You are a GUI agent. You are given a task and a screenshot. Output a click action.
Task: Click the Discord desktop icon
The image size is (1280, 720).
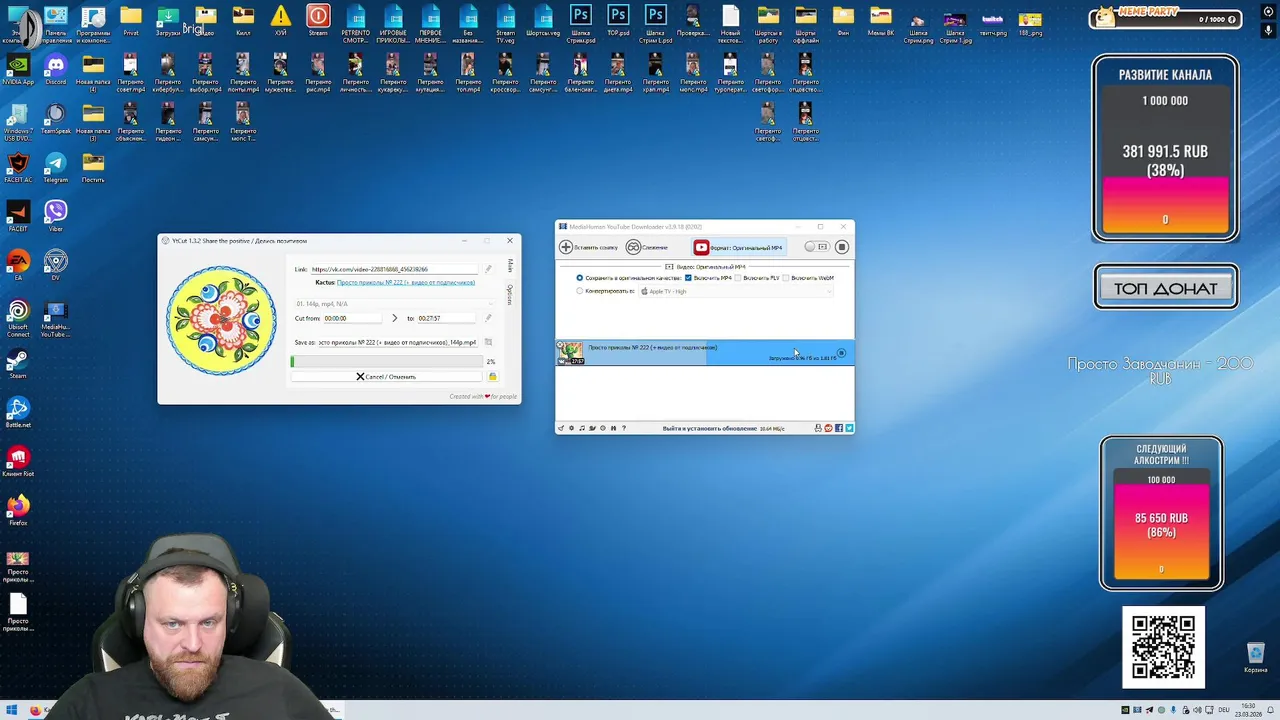coord(56,70)
